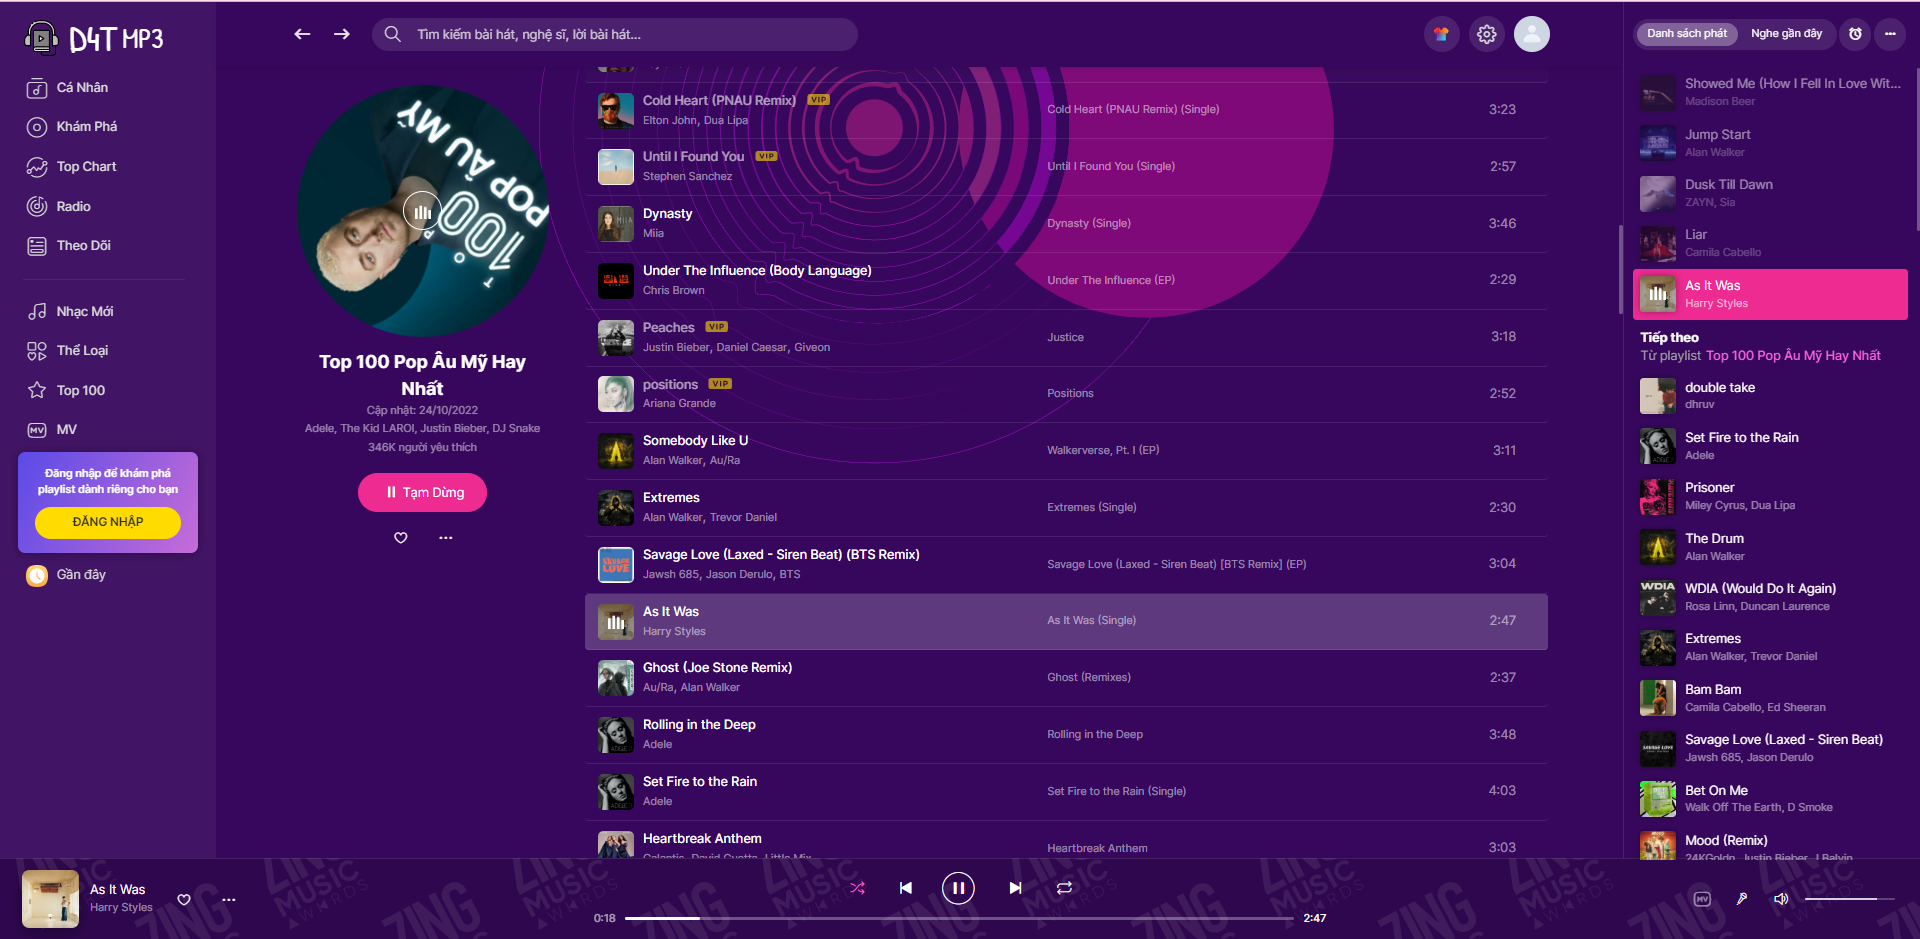1920x939 pixels.
Task: Open sleep timer alarm icon
Action: point(1855,34)
